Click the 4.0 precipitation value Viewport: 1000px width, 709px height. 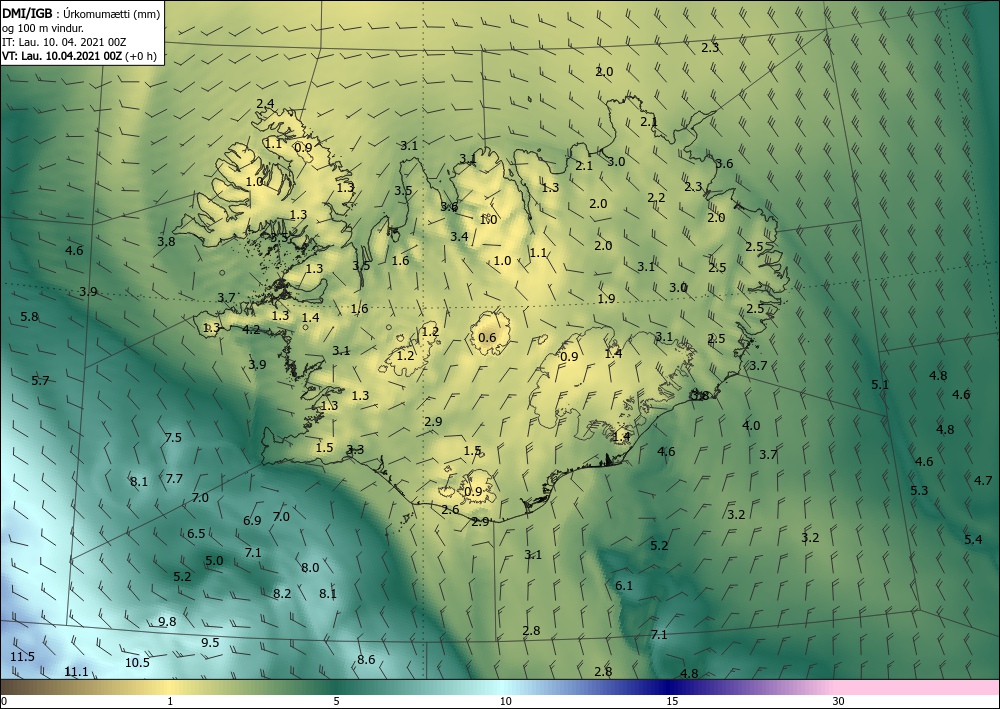click(x=751, y=425)
